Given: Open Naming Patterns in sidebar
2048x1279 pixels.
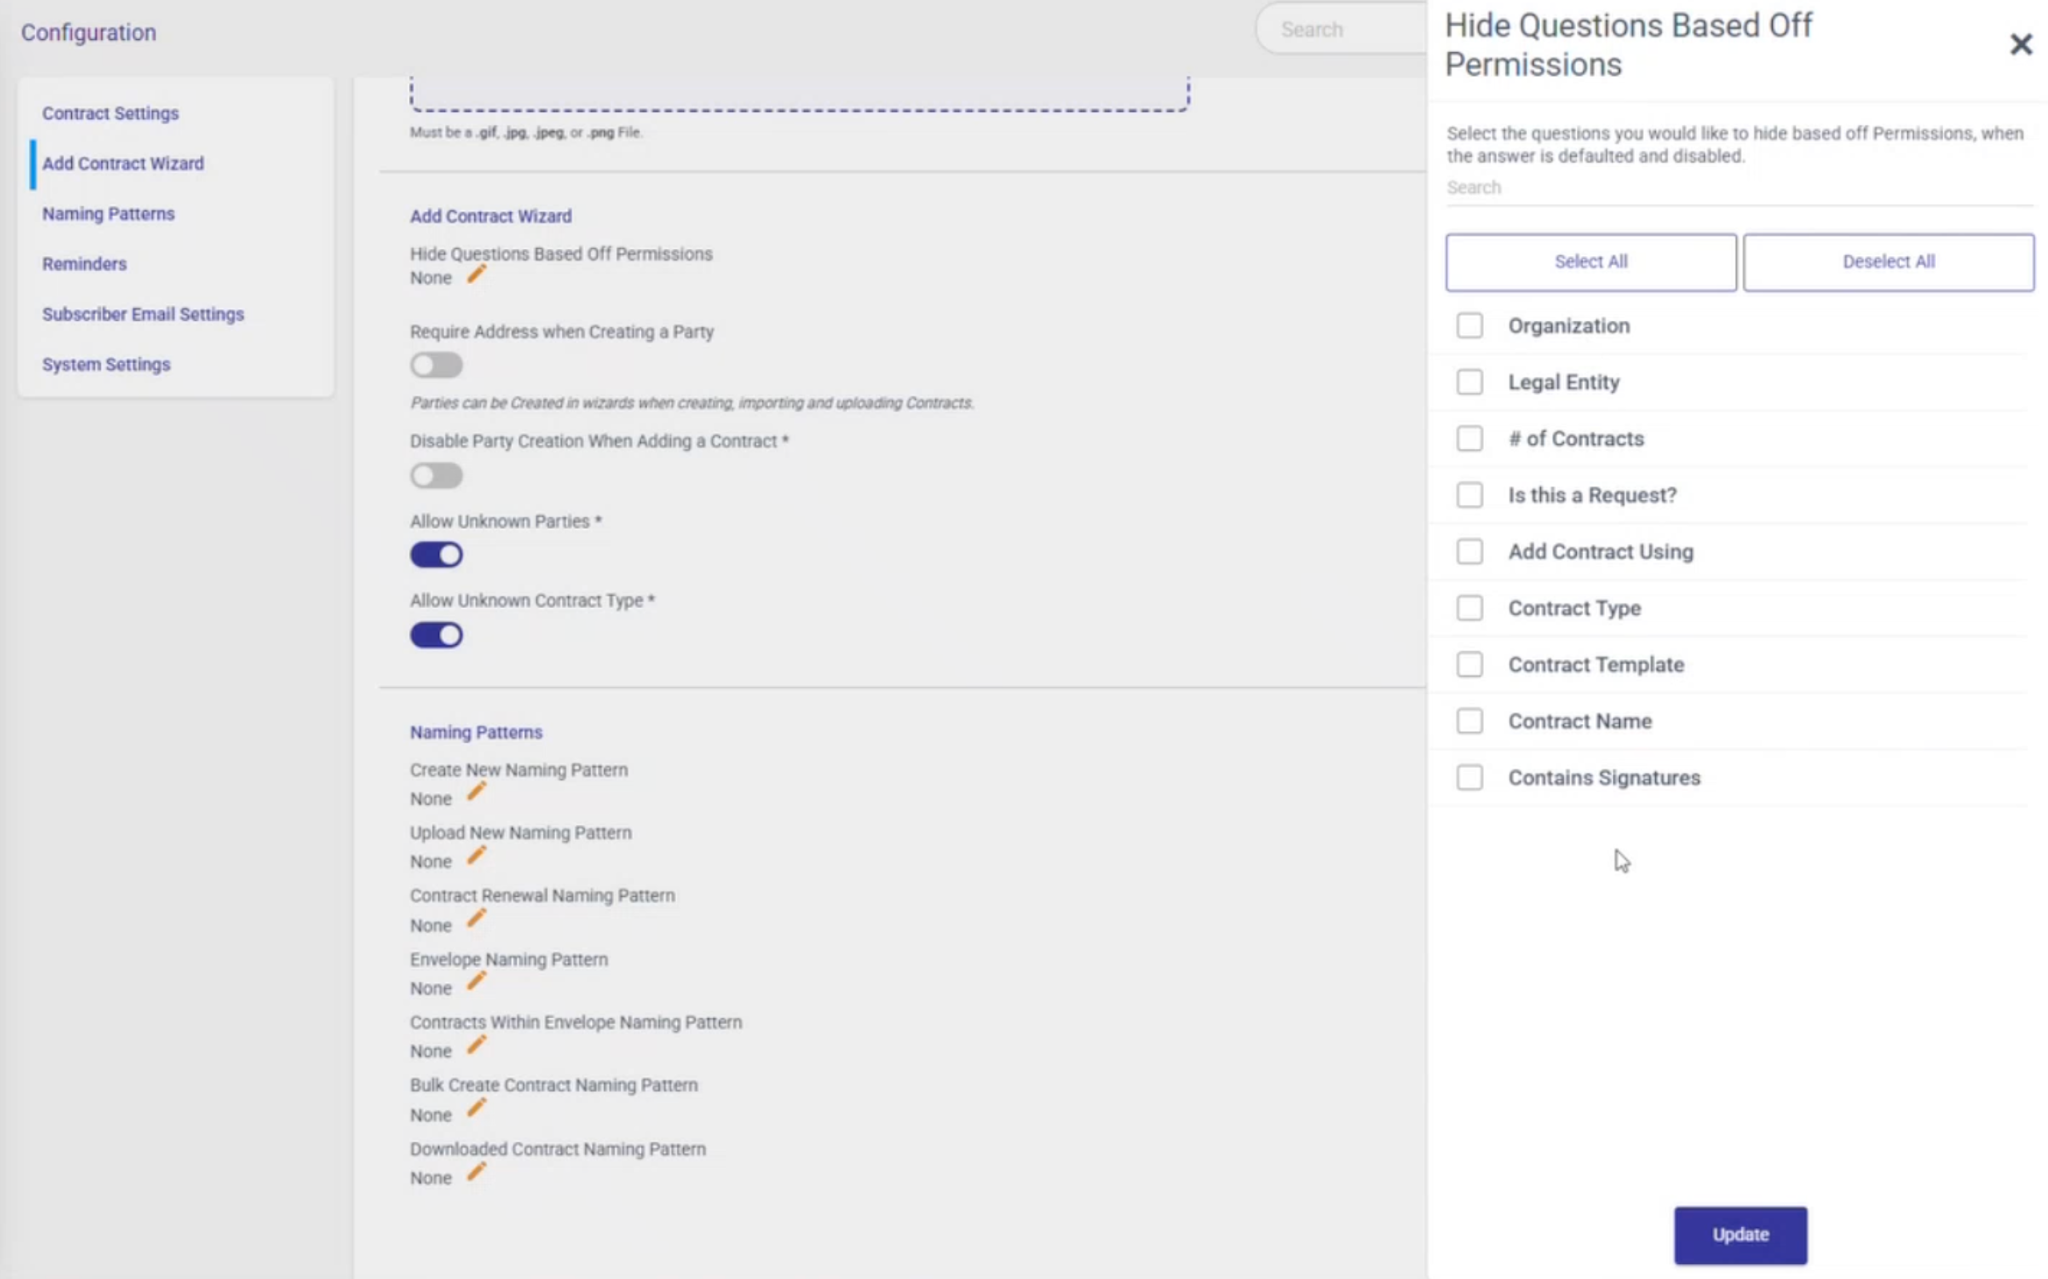Looking at the screenshot, I should 108,214.
